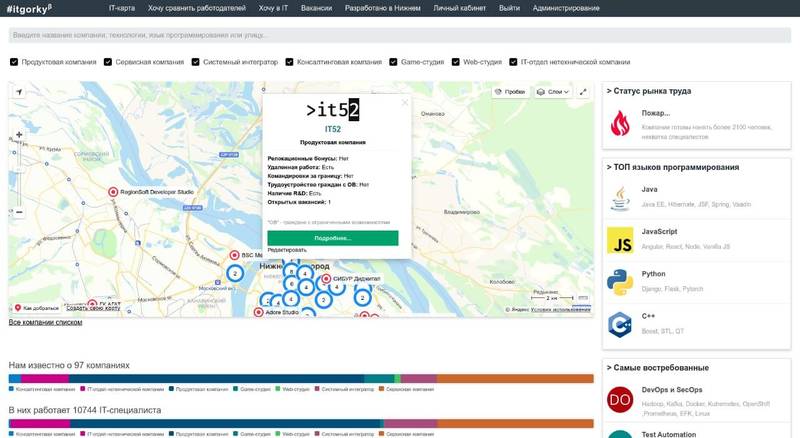Click dark blue segment of IT-специалиста bar
This screenshot has width=800, height=438.
[x=225, y=424]
